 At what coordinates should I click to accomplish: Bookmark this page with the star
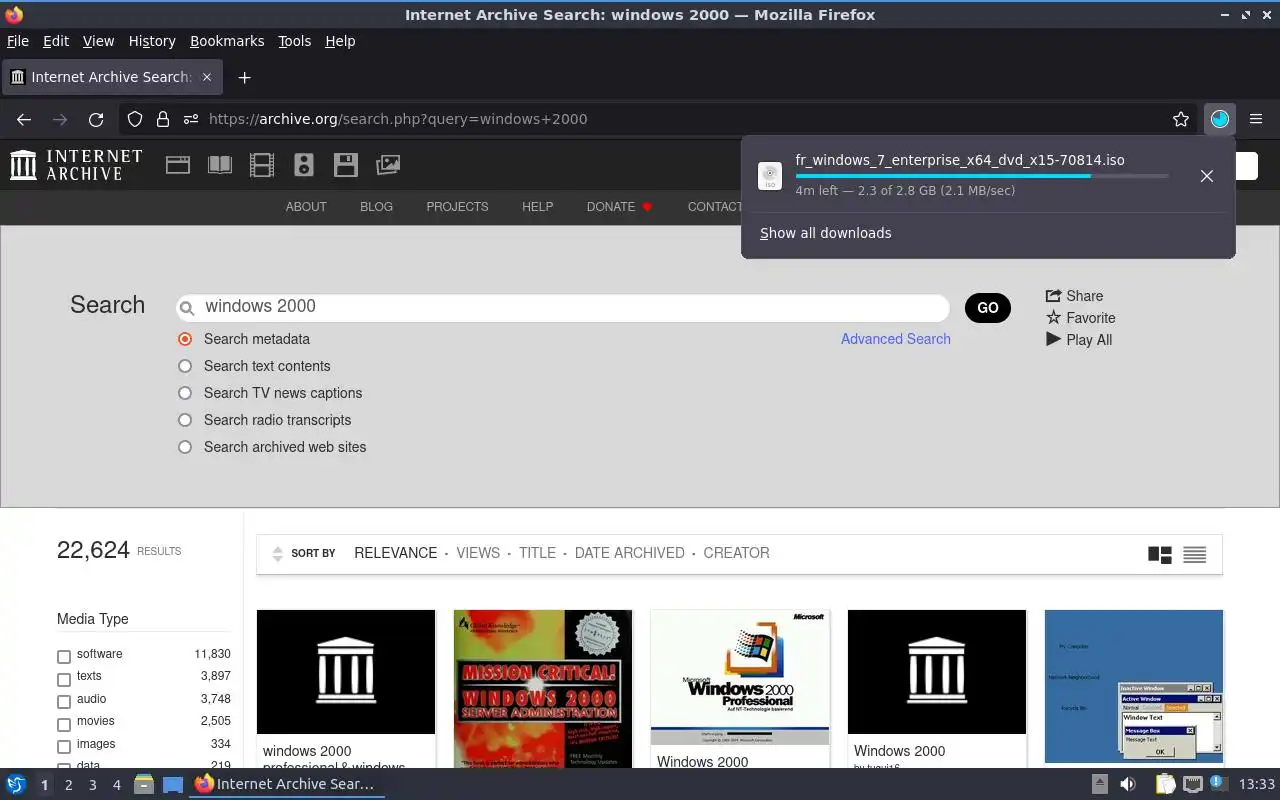[x=1181, y=119]
